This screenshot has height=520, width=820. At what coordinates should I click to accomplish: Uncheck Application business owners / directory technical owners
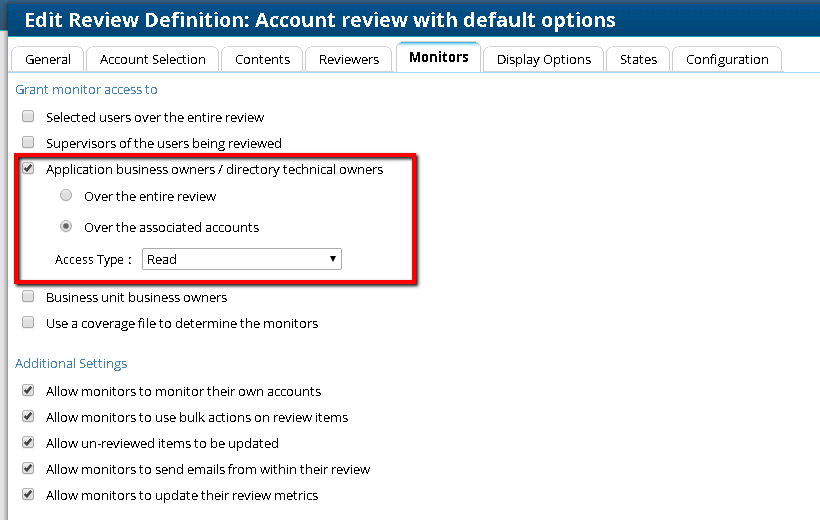(28, 169)
